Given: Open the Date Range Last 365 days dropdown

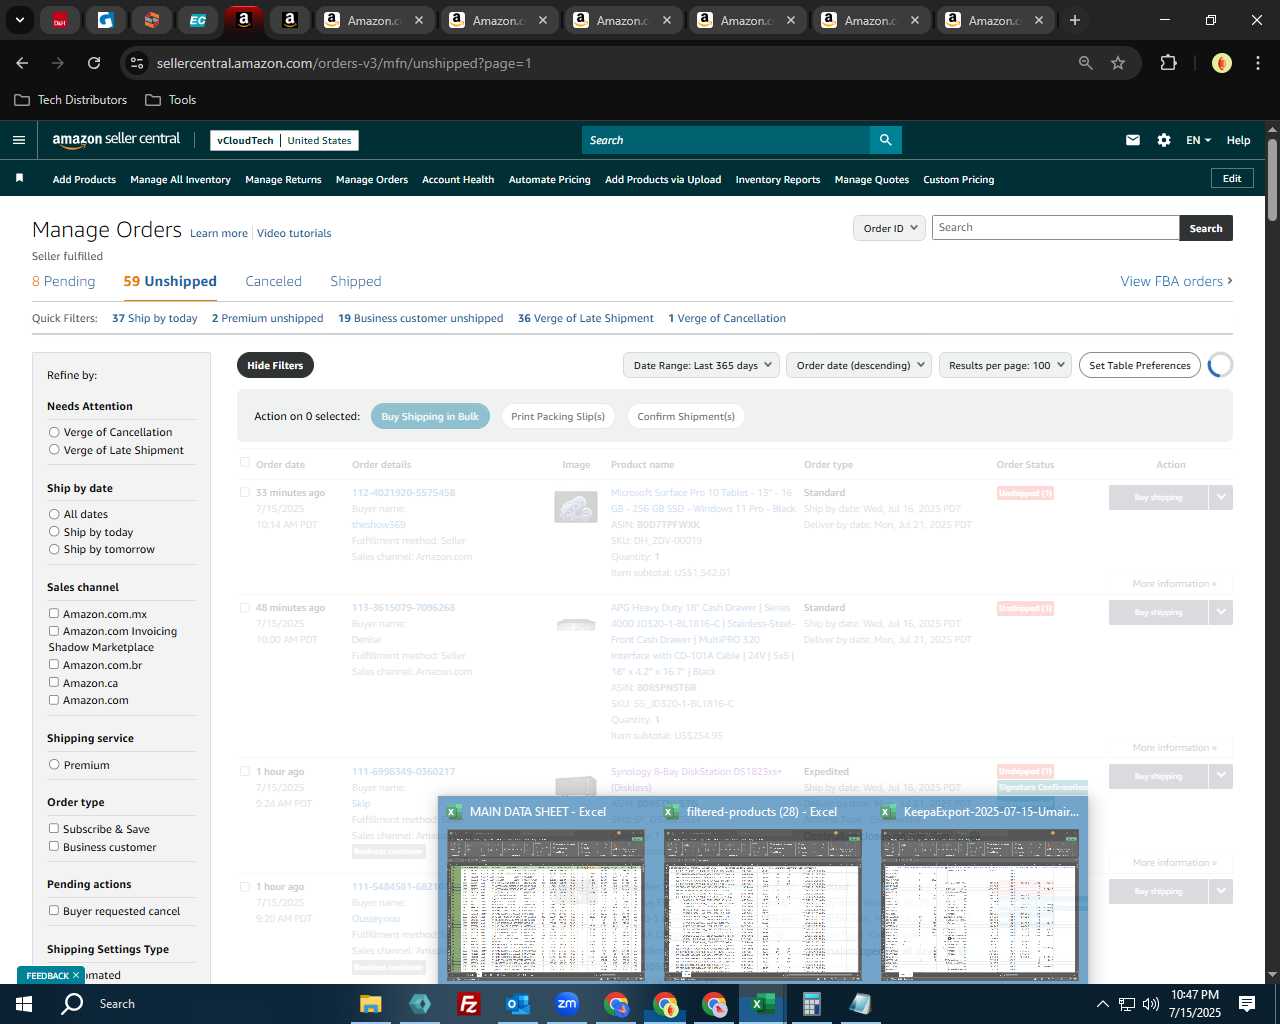Looking at the screenshot, I should tap(702, 365).
